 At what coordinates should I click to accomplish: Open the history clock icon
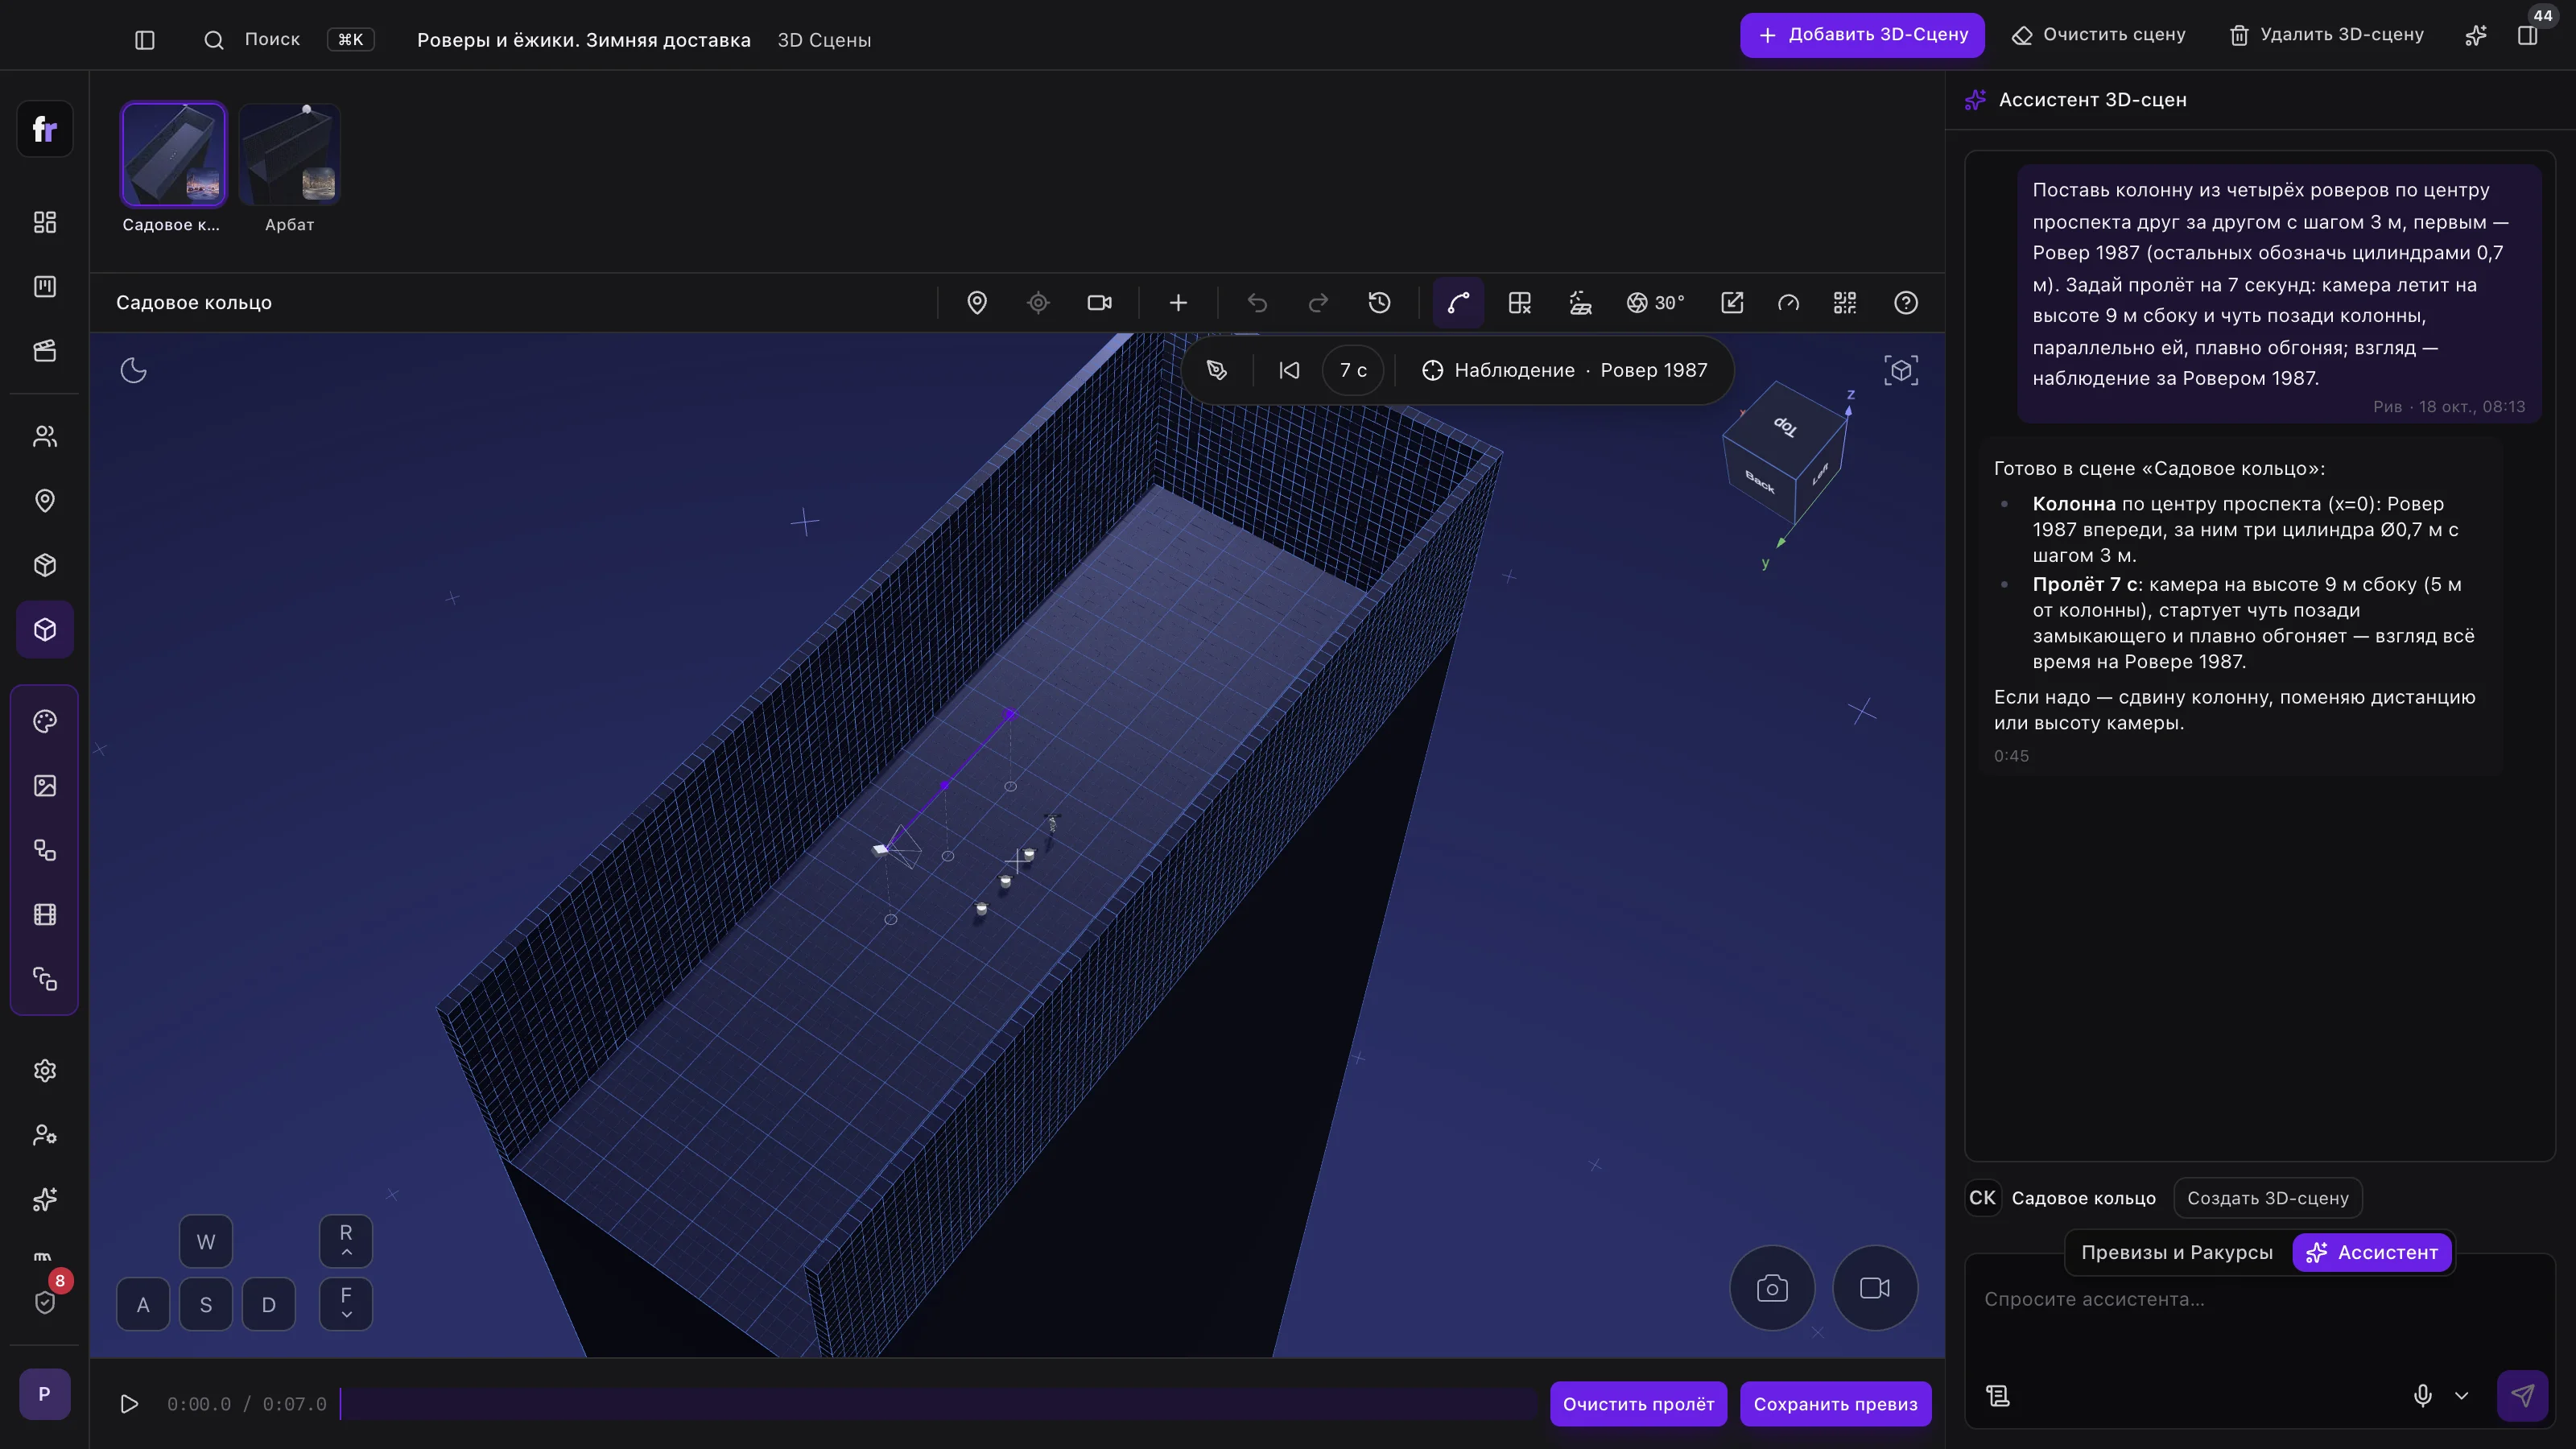coord(1379,302)
